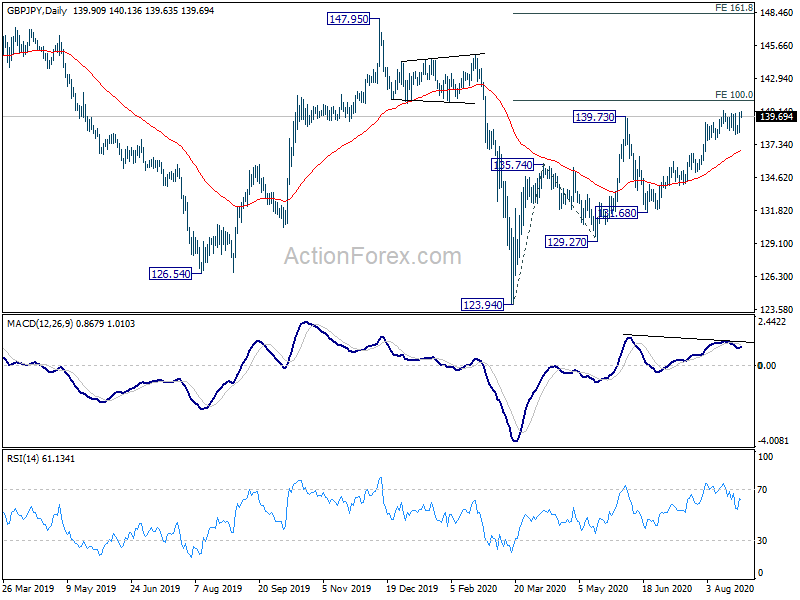Click the 129.270 price label
Image resolution: width=800 pixels, height=600 pixels.
coord(566,242)
